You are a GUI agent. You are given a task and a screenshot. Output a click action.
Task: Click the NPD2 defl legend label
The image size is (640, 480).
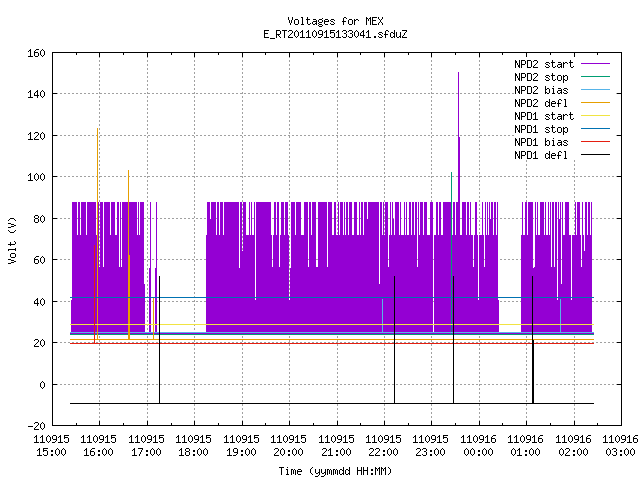coord(541,103)
